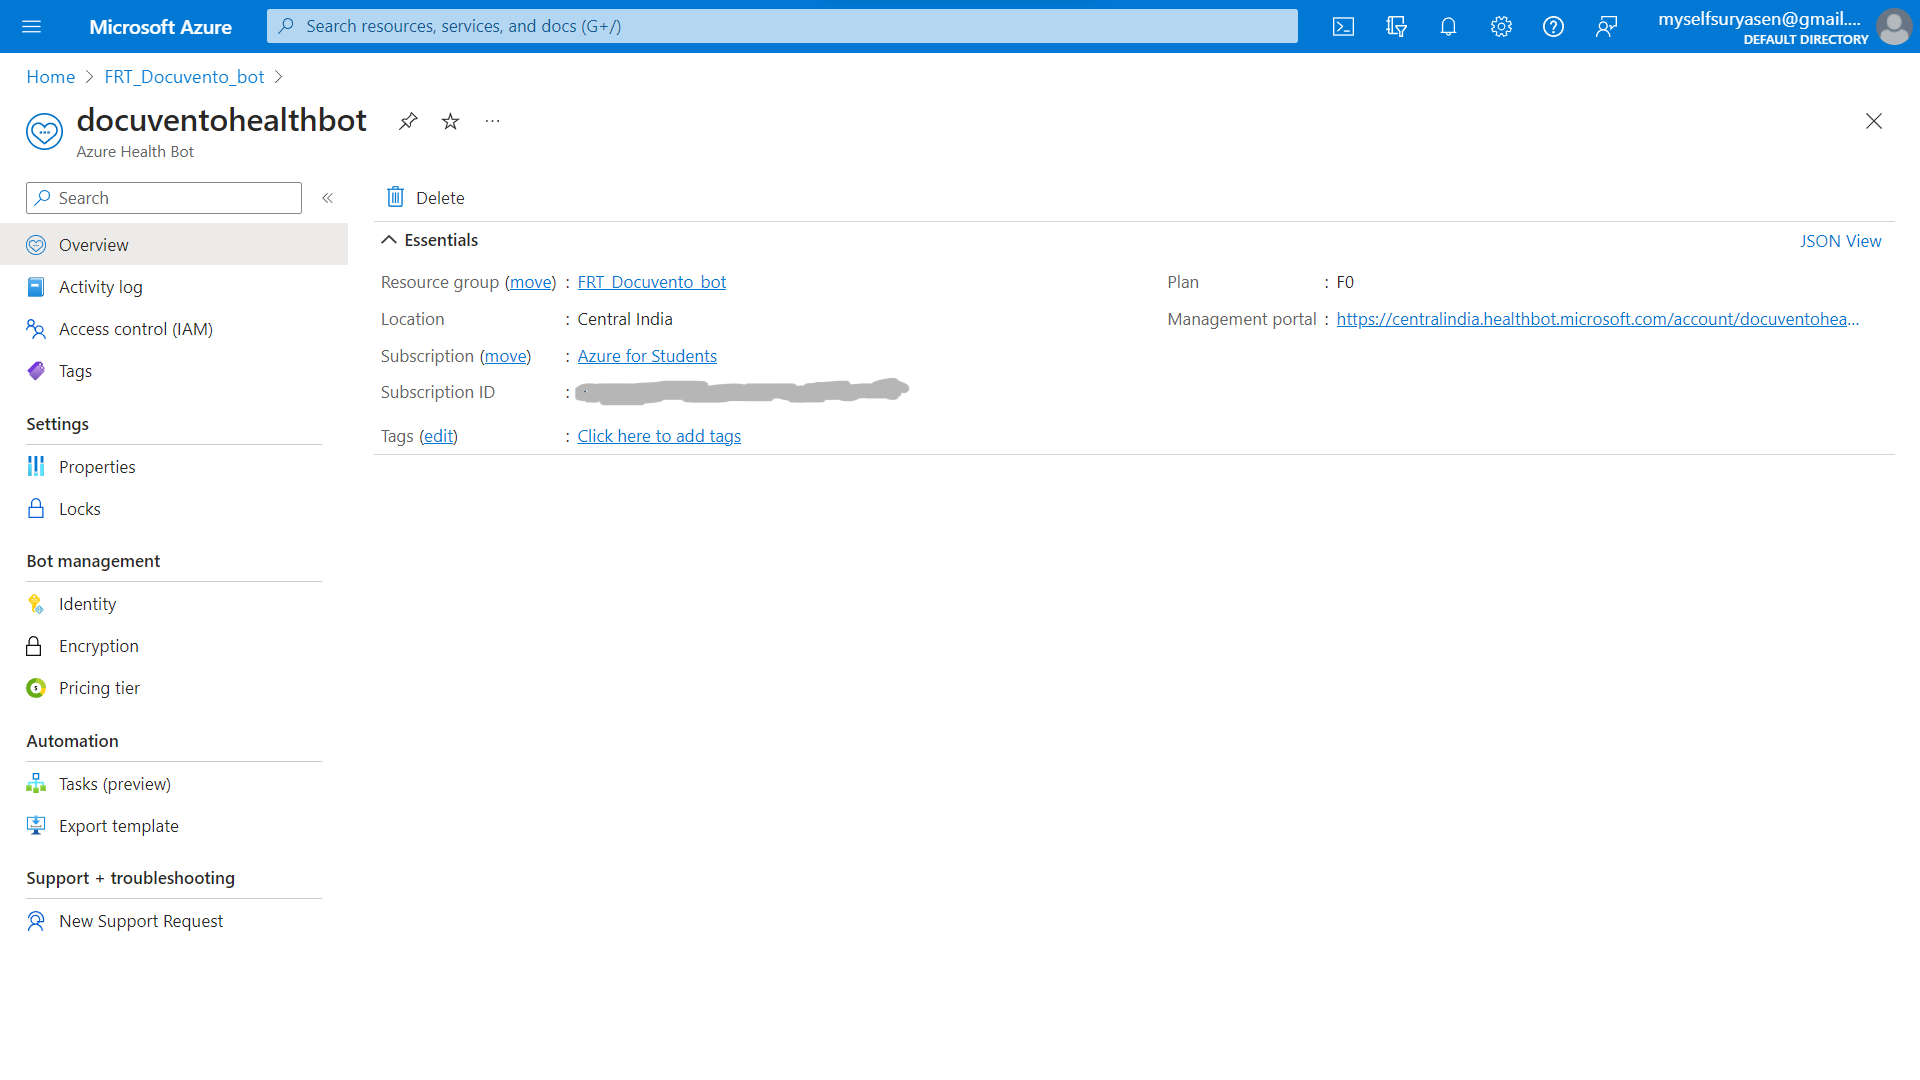The image size is (1920, 1080).
Task: Add resource to favorites with star
Action: coord(451,121)
